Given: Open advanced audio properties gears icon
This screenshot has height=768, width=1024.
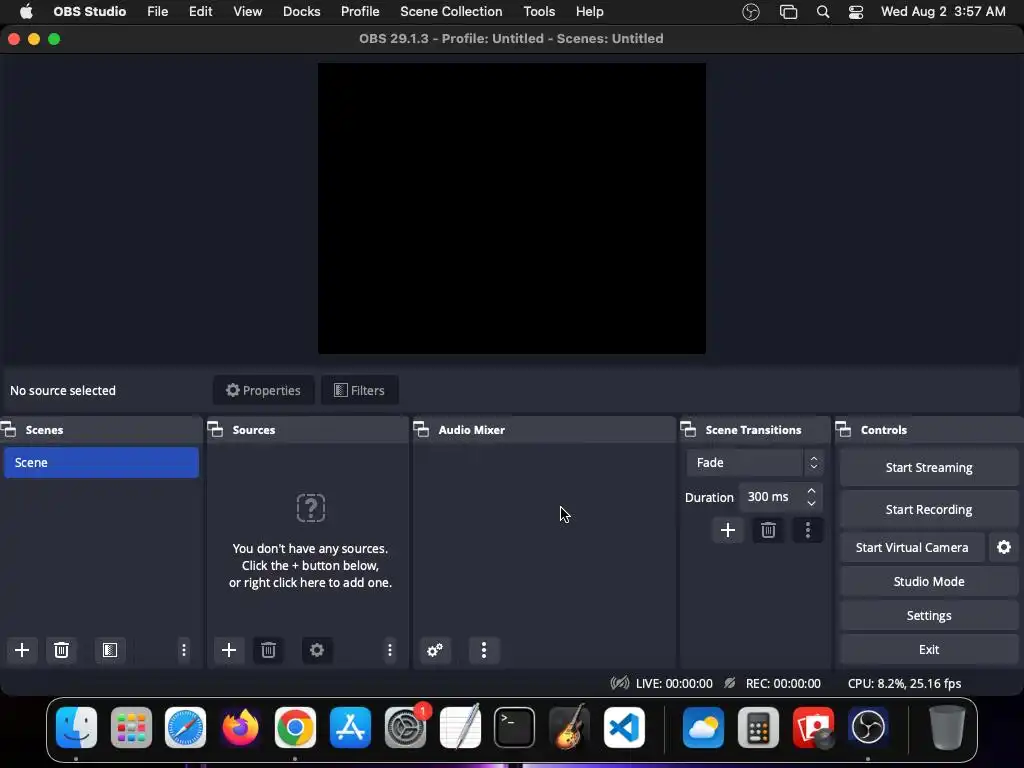Looking at the screenshot, I should (x=435, y=650).
